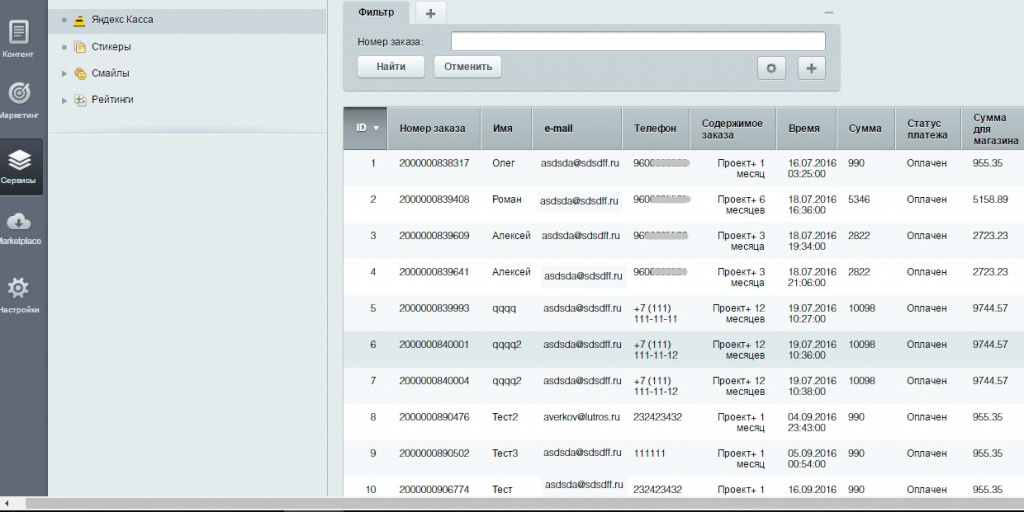
Task: Expand the Стикеры tree node
Action: (64, 47)
